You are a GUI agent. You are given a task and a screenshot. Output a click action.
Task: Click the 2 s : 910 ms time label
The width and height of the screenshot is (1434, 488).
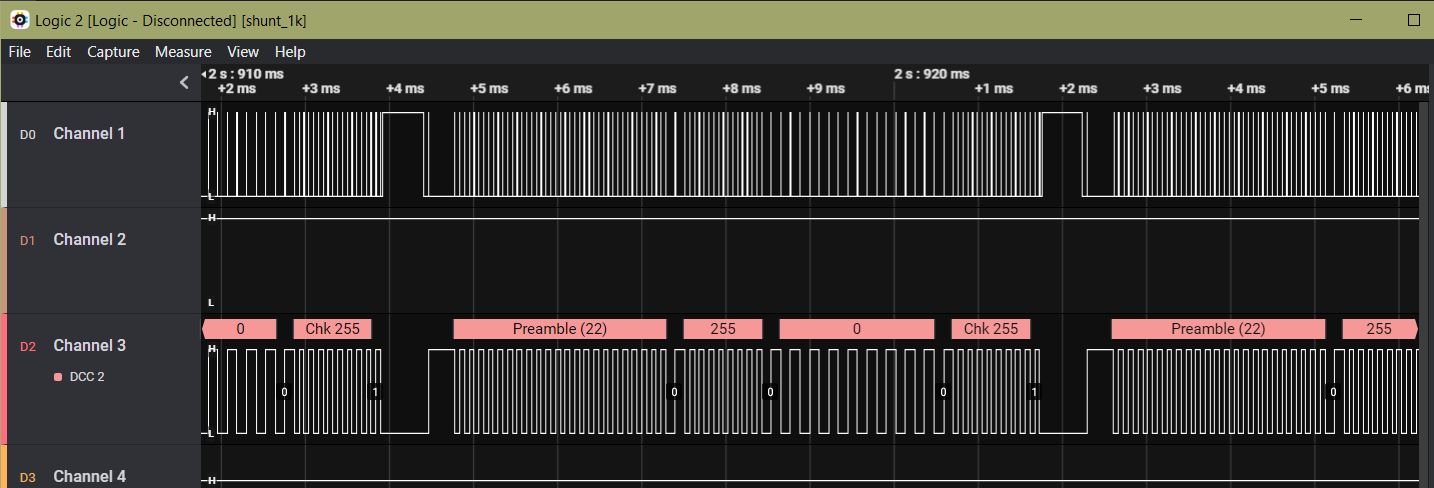click(245, 74)
